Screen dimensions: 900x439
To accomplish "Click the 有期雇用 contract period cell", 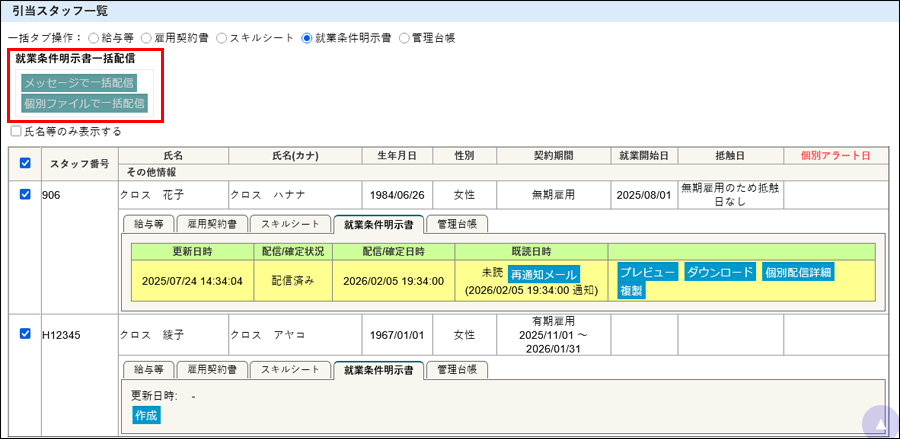I will click(x=553, y=334).
